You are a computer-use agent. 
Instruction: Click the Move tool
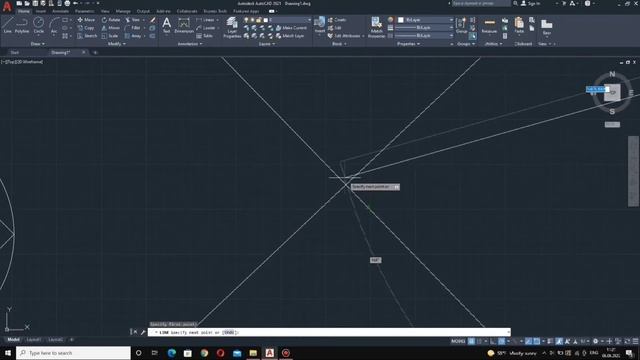86,20
